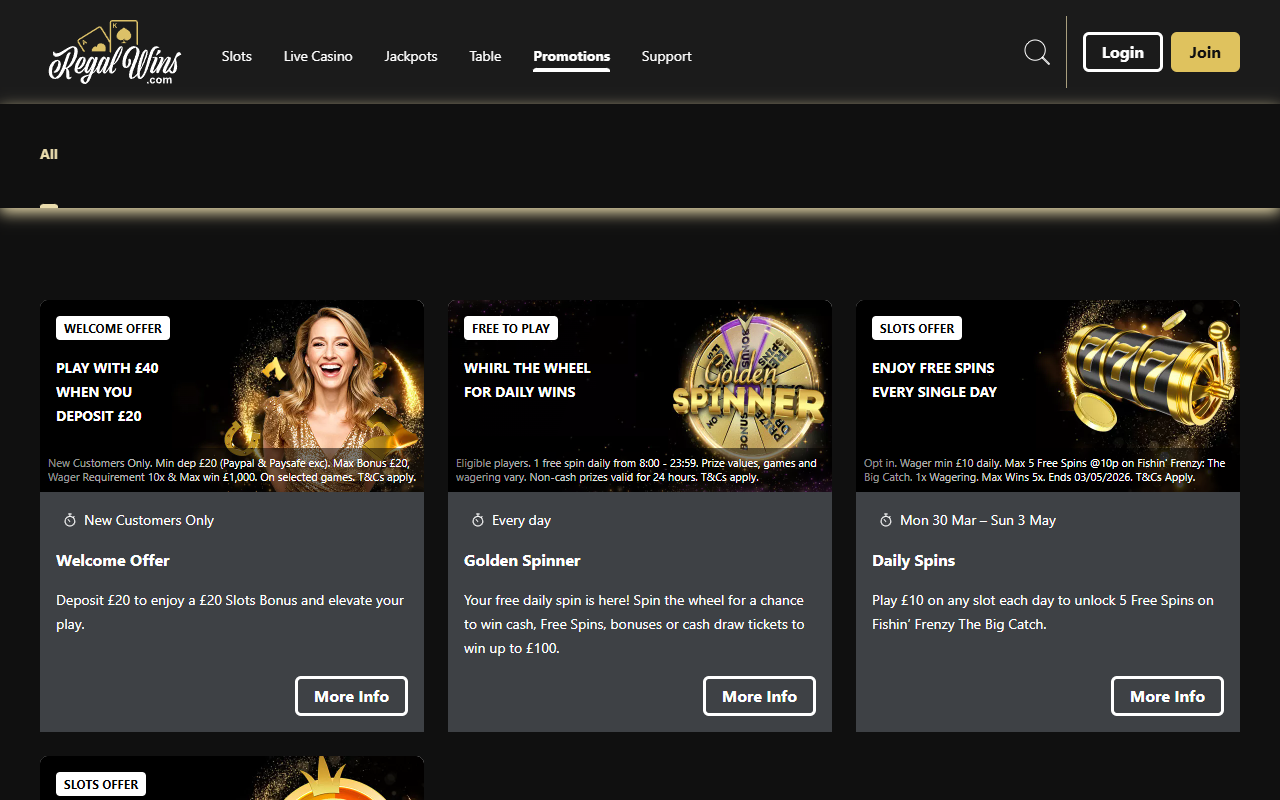
Task: Open the Support page
Action: [667, 56]
